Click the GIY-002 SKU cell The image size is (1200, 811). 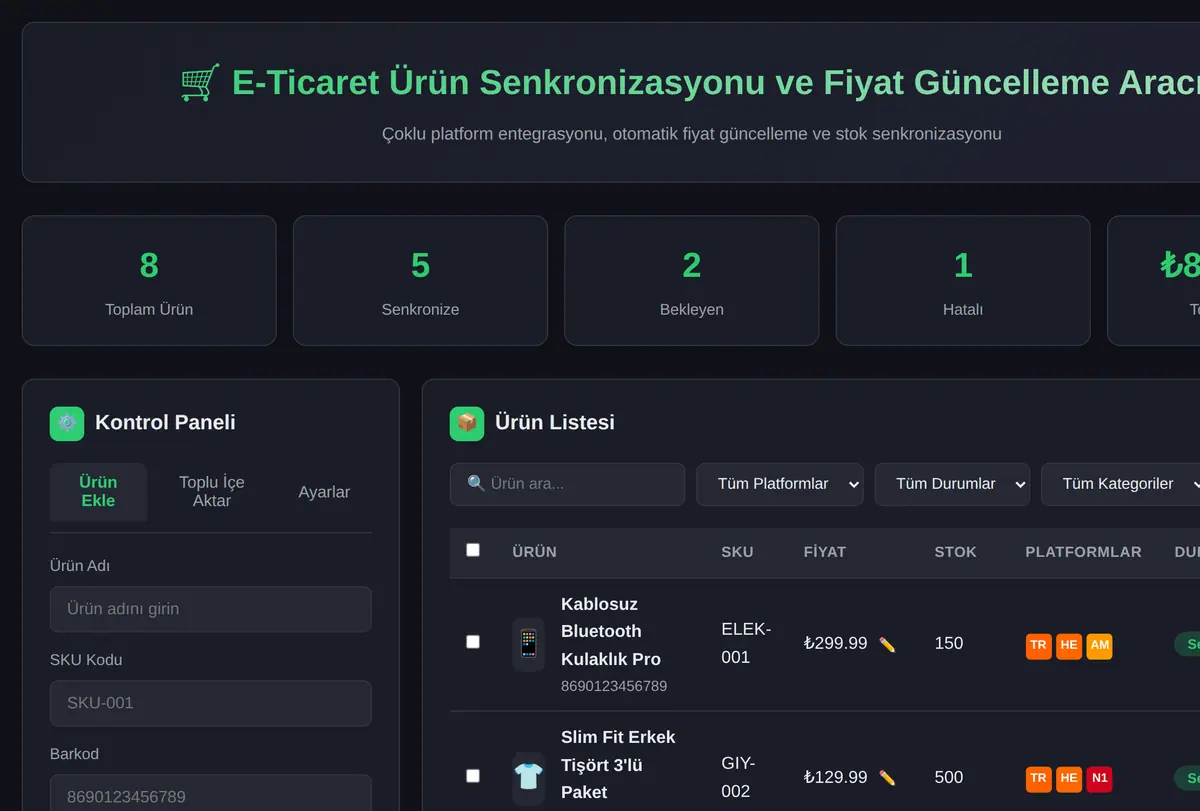click(x=738, y=777)
